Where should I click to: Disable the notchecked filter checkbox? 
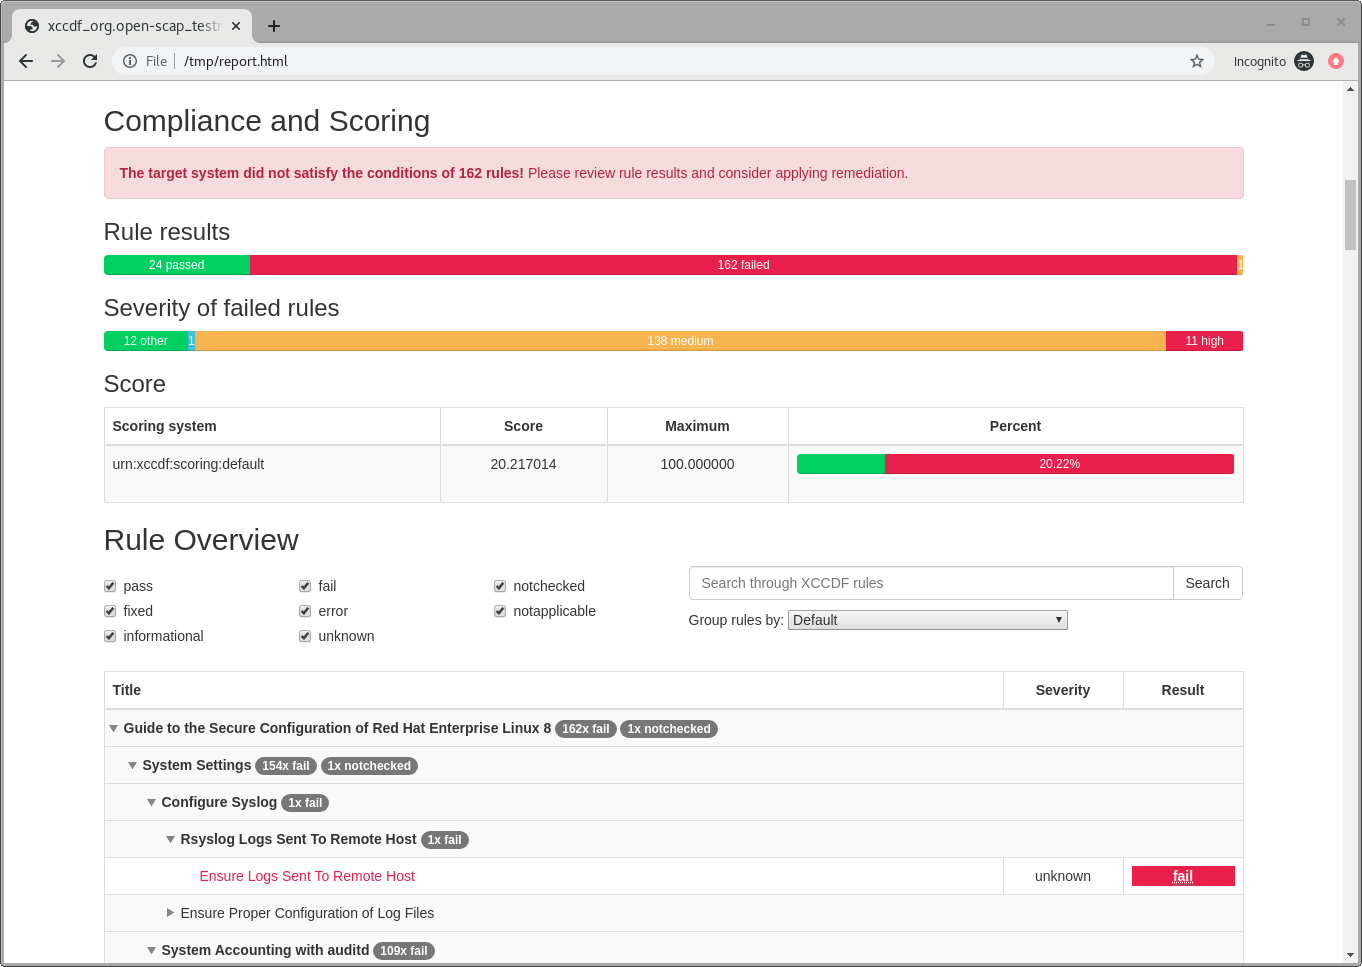pyautogui.click(x=500, y=586)
